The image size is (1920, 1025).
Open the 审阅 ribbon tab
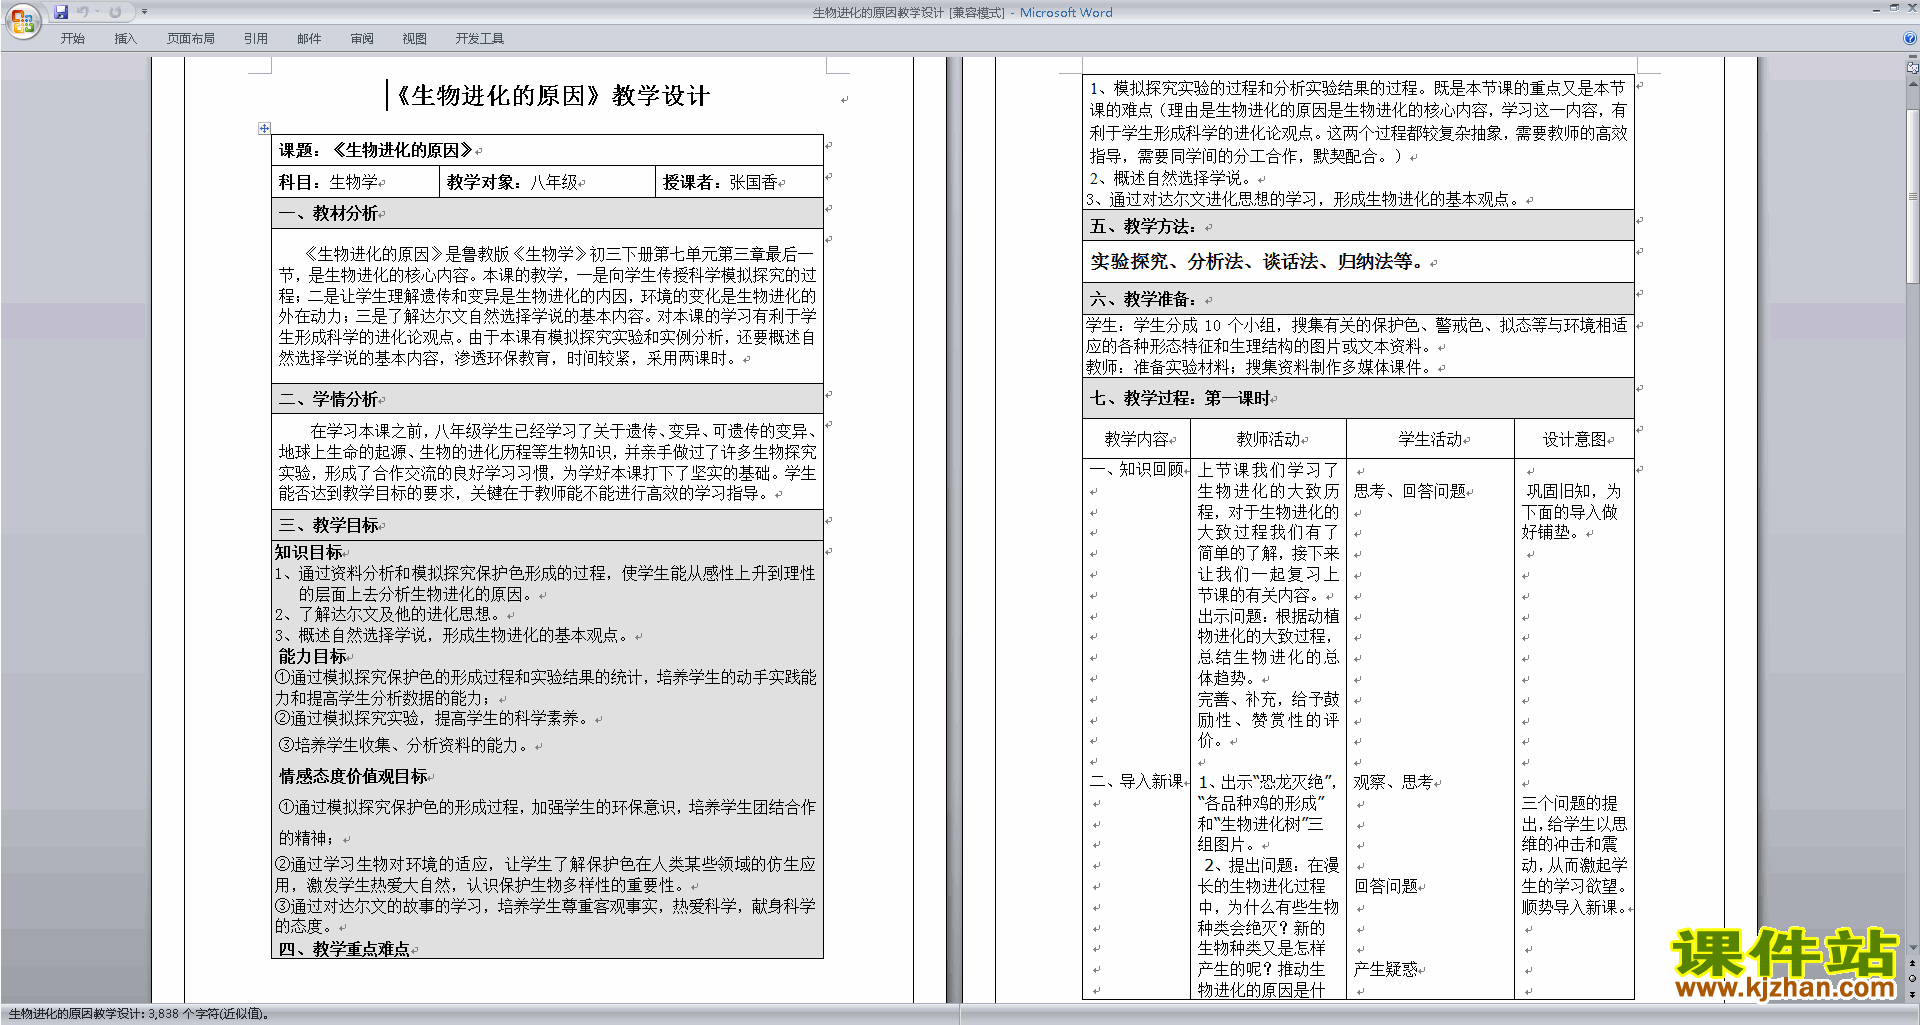(362, 38)
